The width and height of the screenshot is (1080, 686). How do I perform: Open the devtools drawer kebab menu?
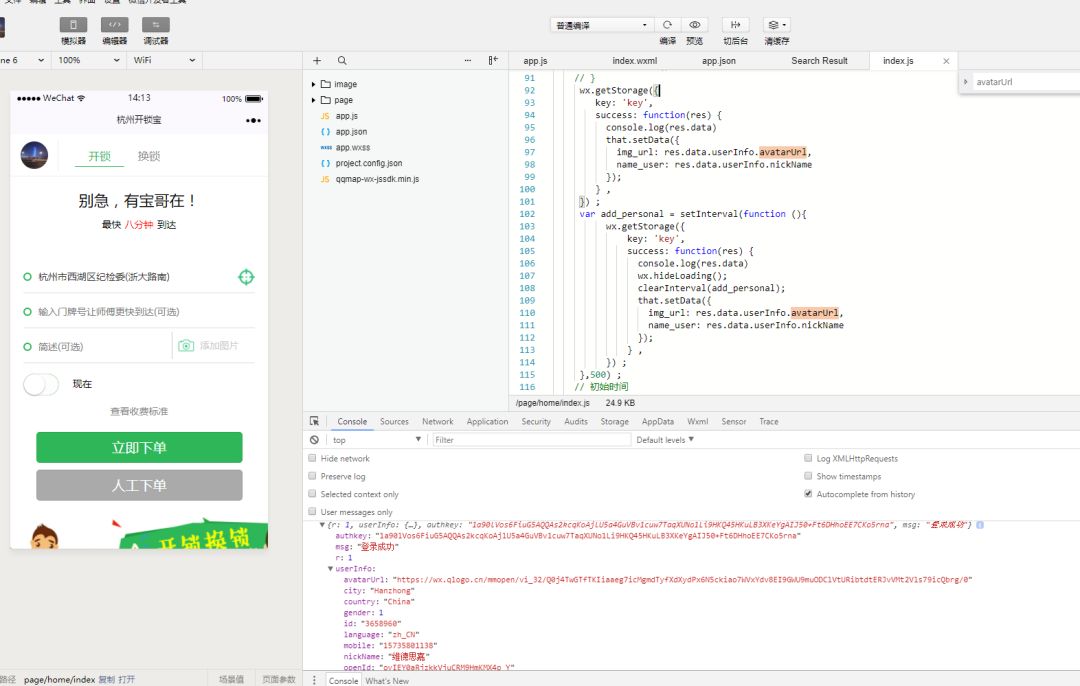tap(314, 680)
